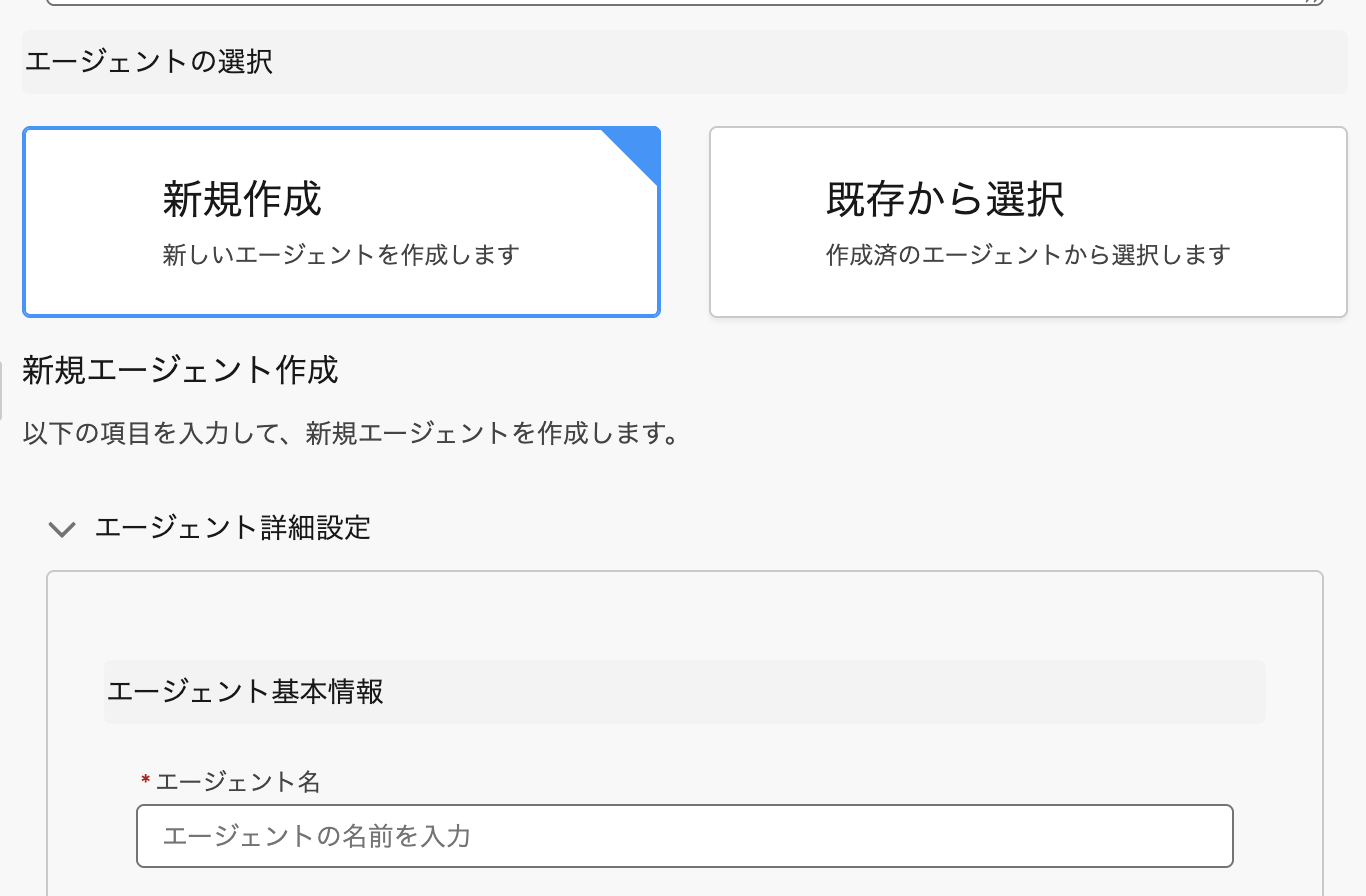The width and height of the screenshot is (1366, 896).
Task: Click the 既存から選択 card title text
Action: pos(945,199)
